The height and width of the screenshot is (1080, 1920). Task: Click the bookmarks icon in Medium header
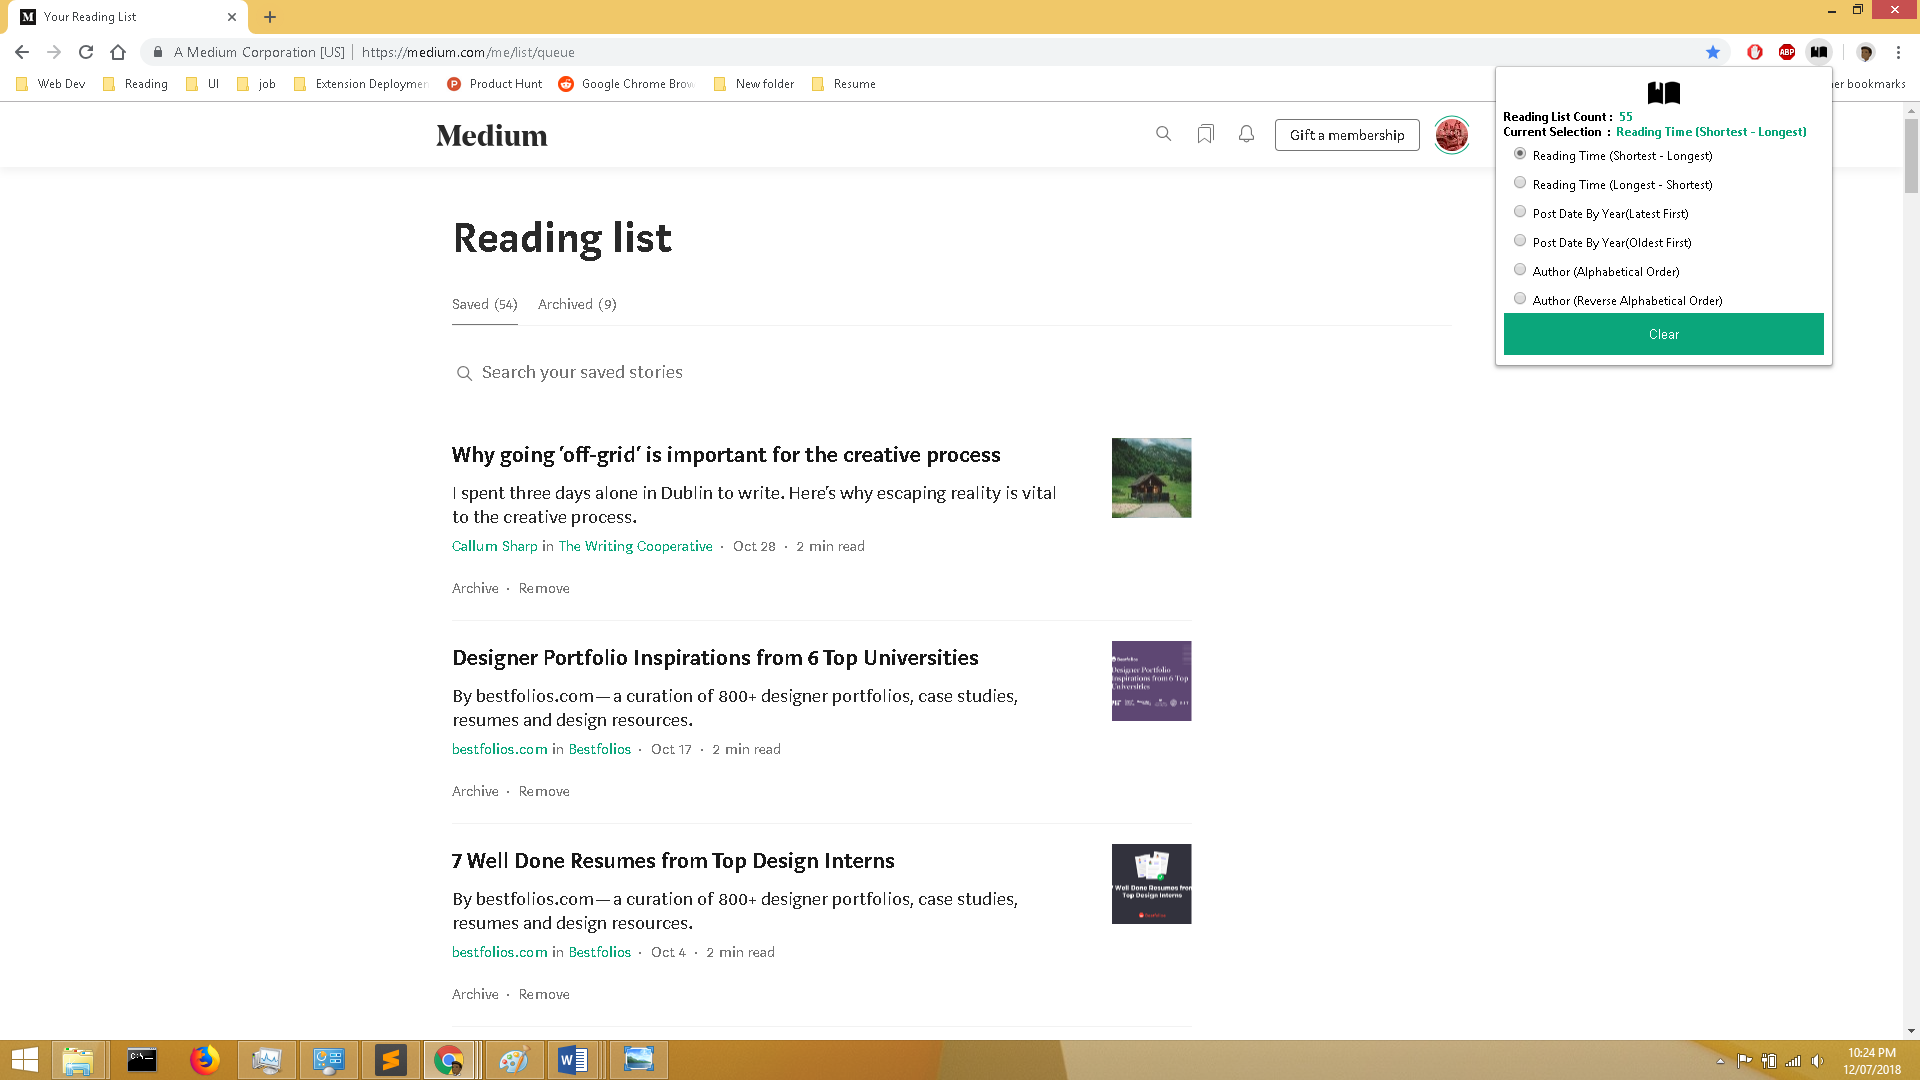1205,134
